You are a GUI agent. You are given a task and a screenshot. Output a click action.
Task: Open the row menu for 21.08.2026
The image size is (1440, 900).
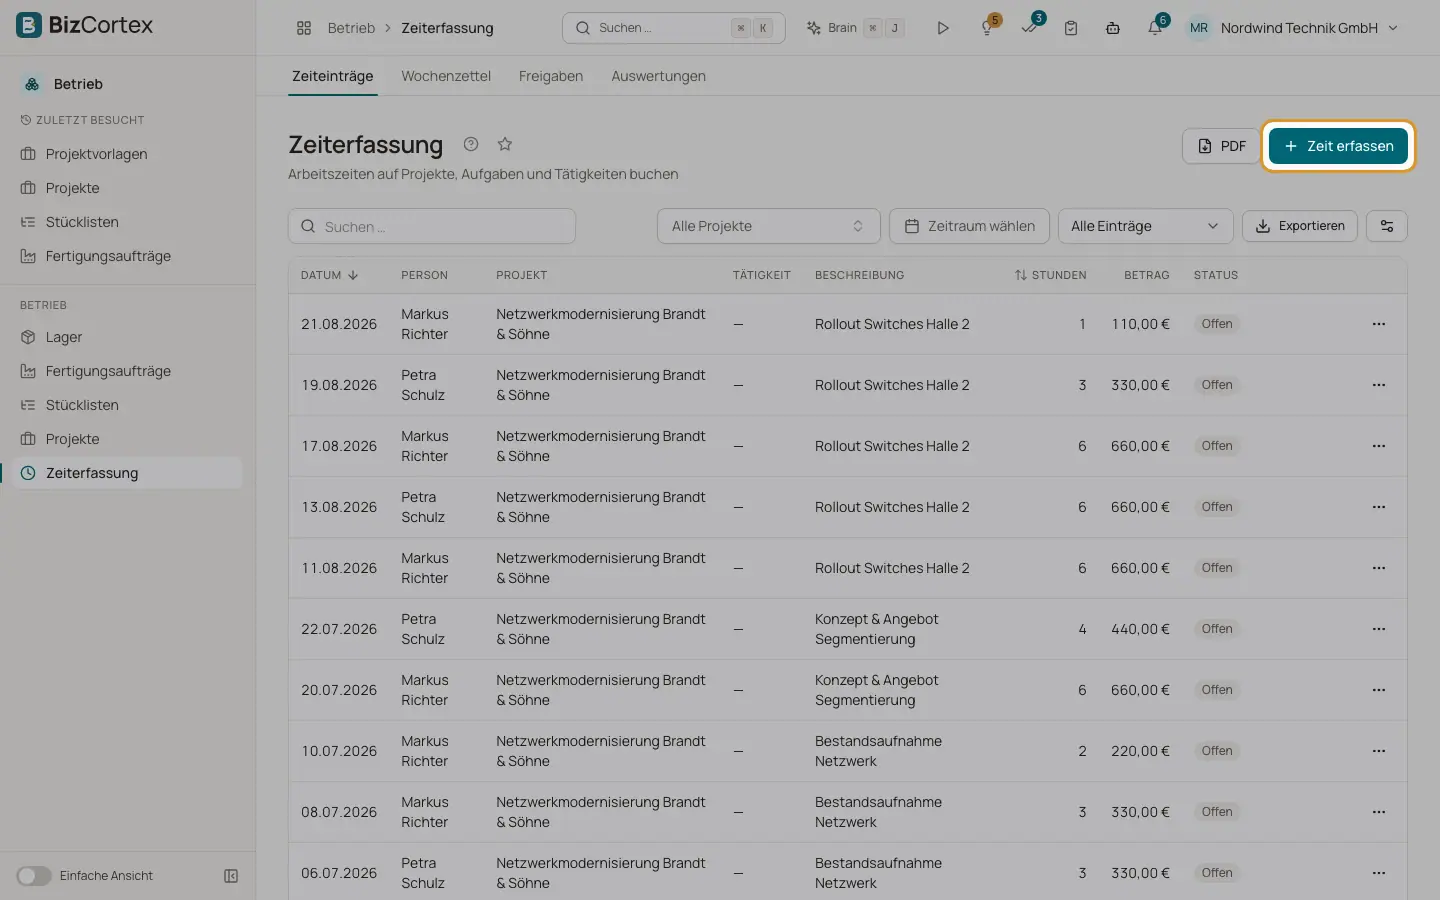(1379, 324)
